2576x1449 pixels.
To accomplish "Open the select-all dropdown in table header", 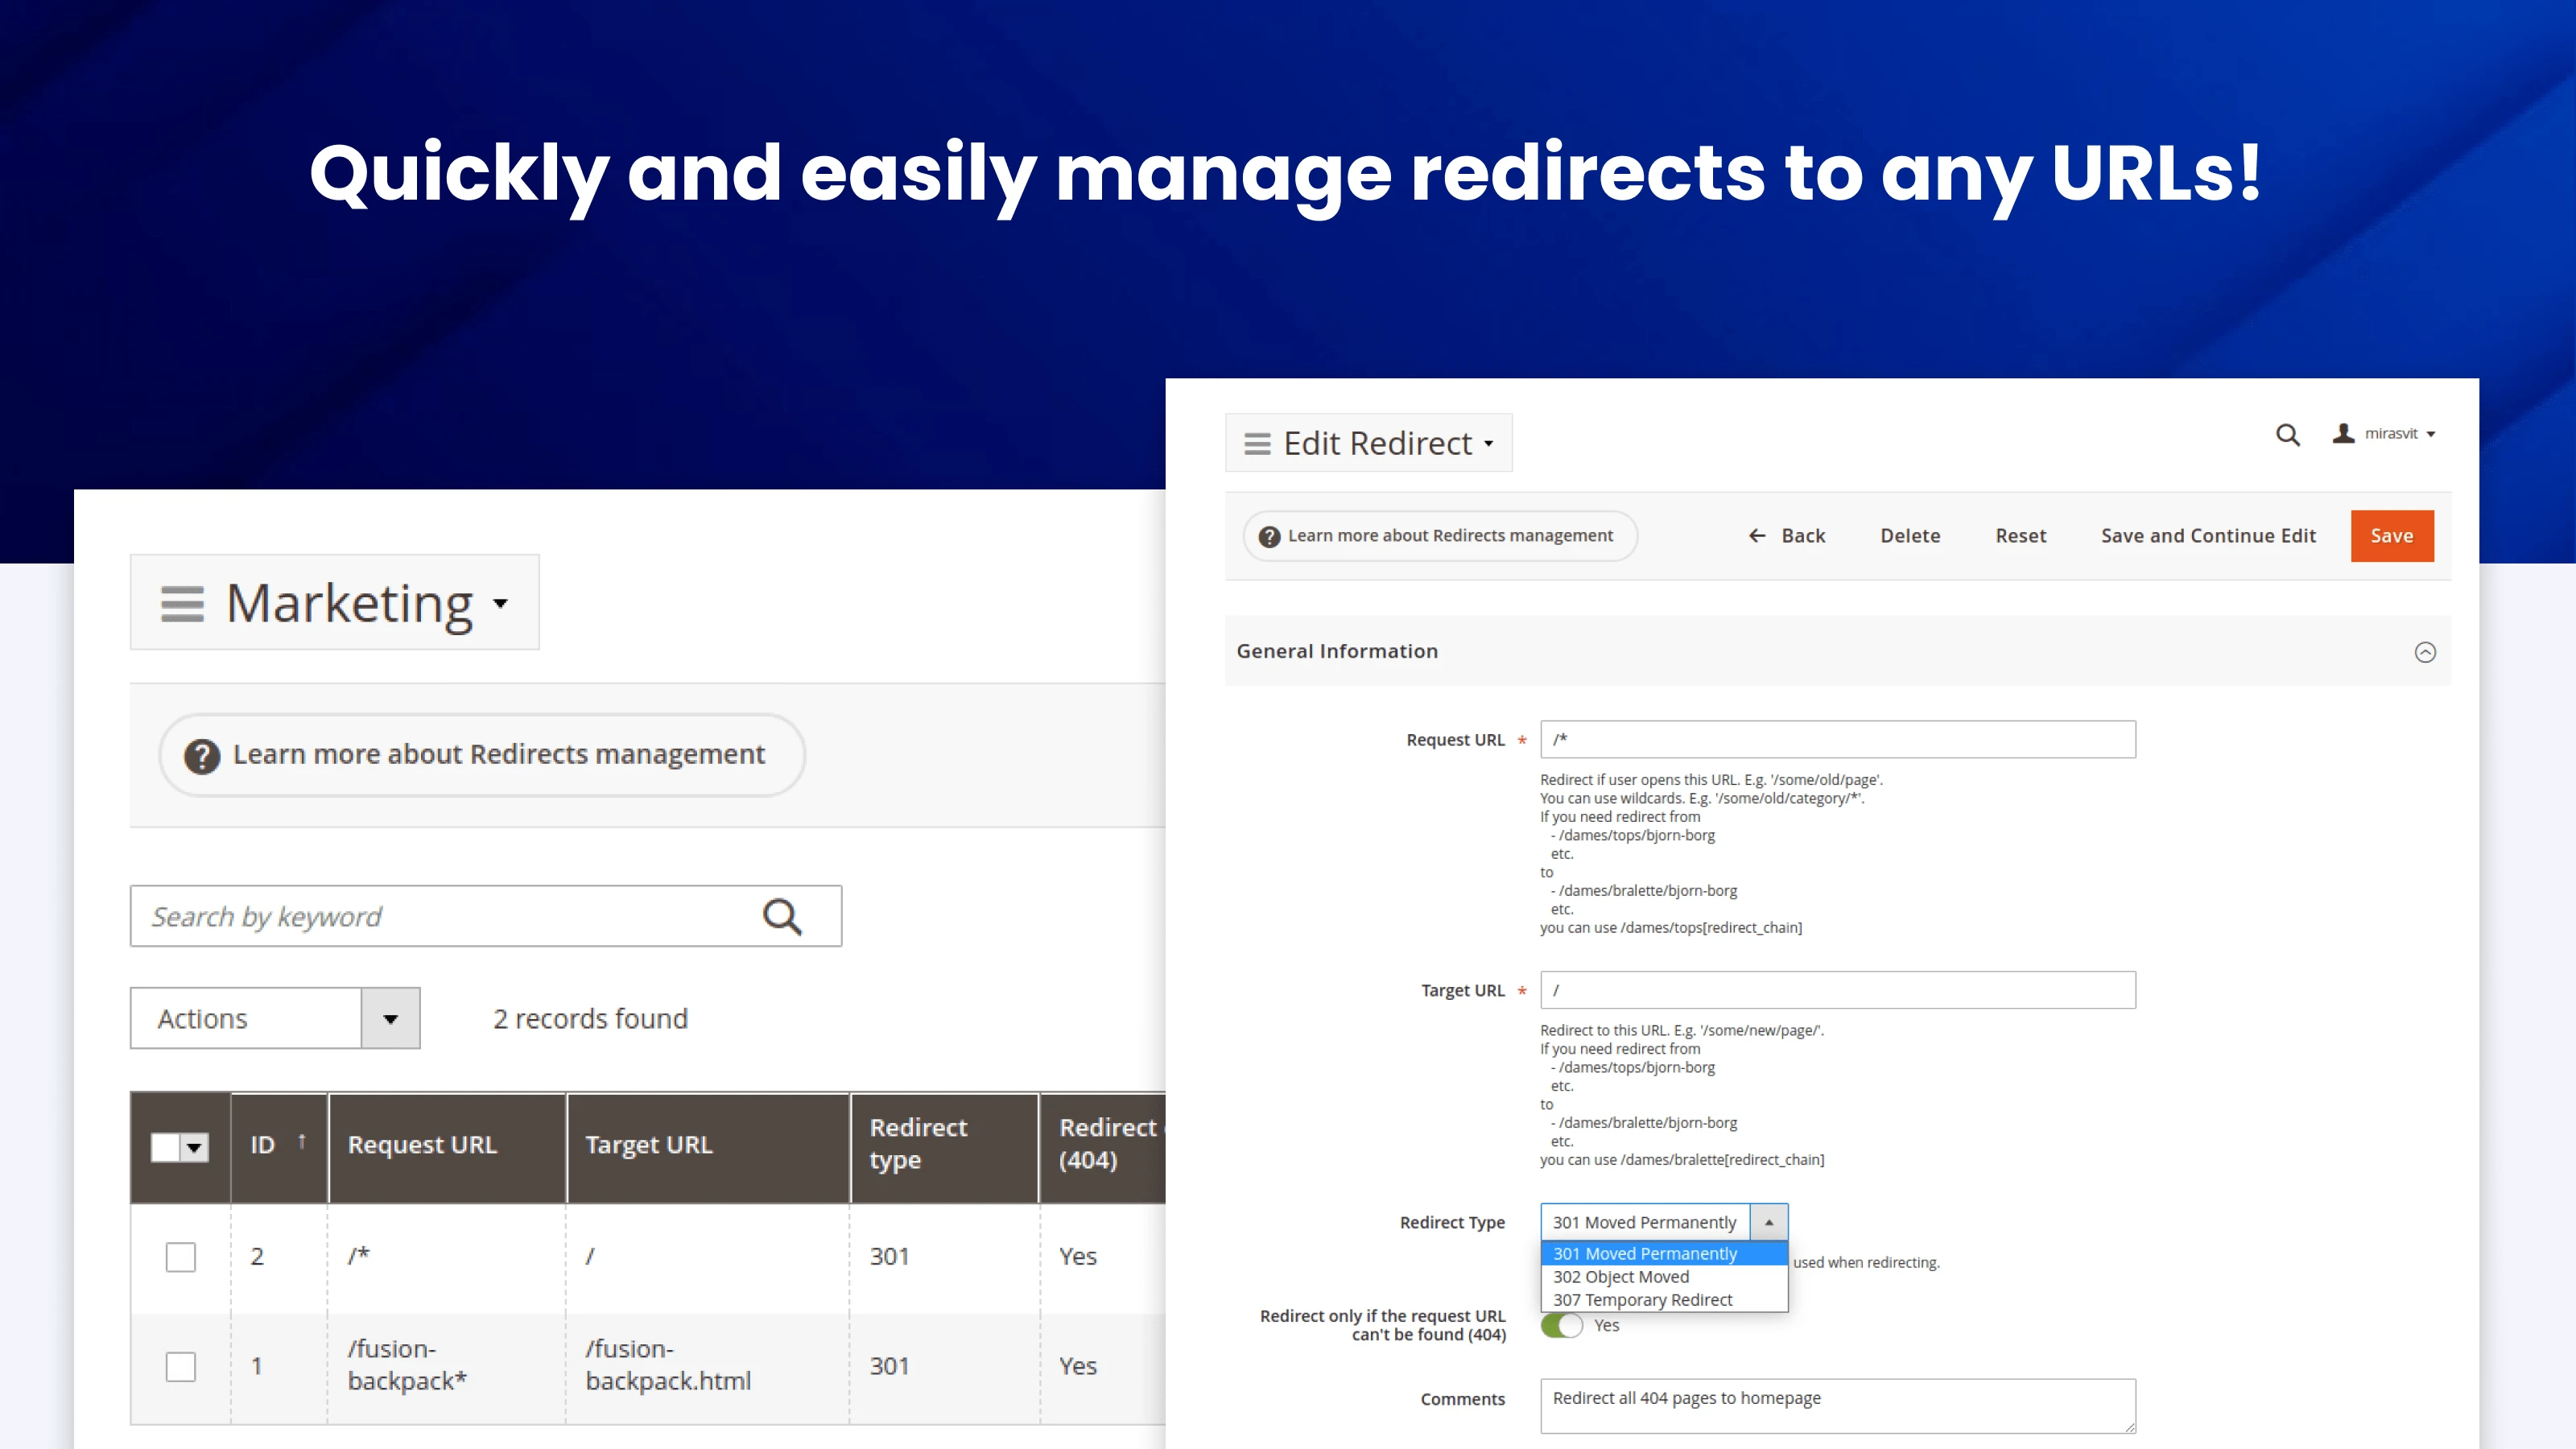I will pos(195,1147).
